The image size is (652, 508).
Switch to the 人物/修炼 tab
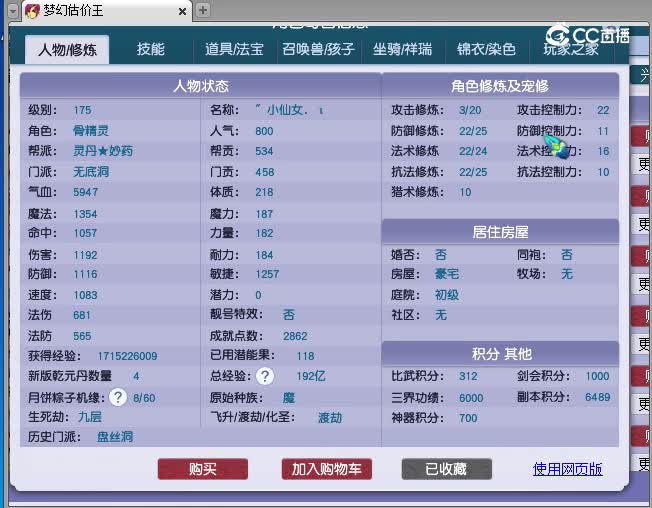(67, 50)
